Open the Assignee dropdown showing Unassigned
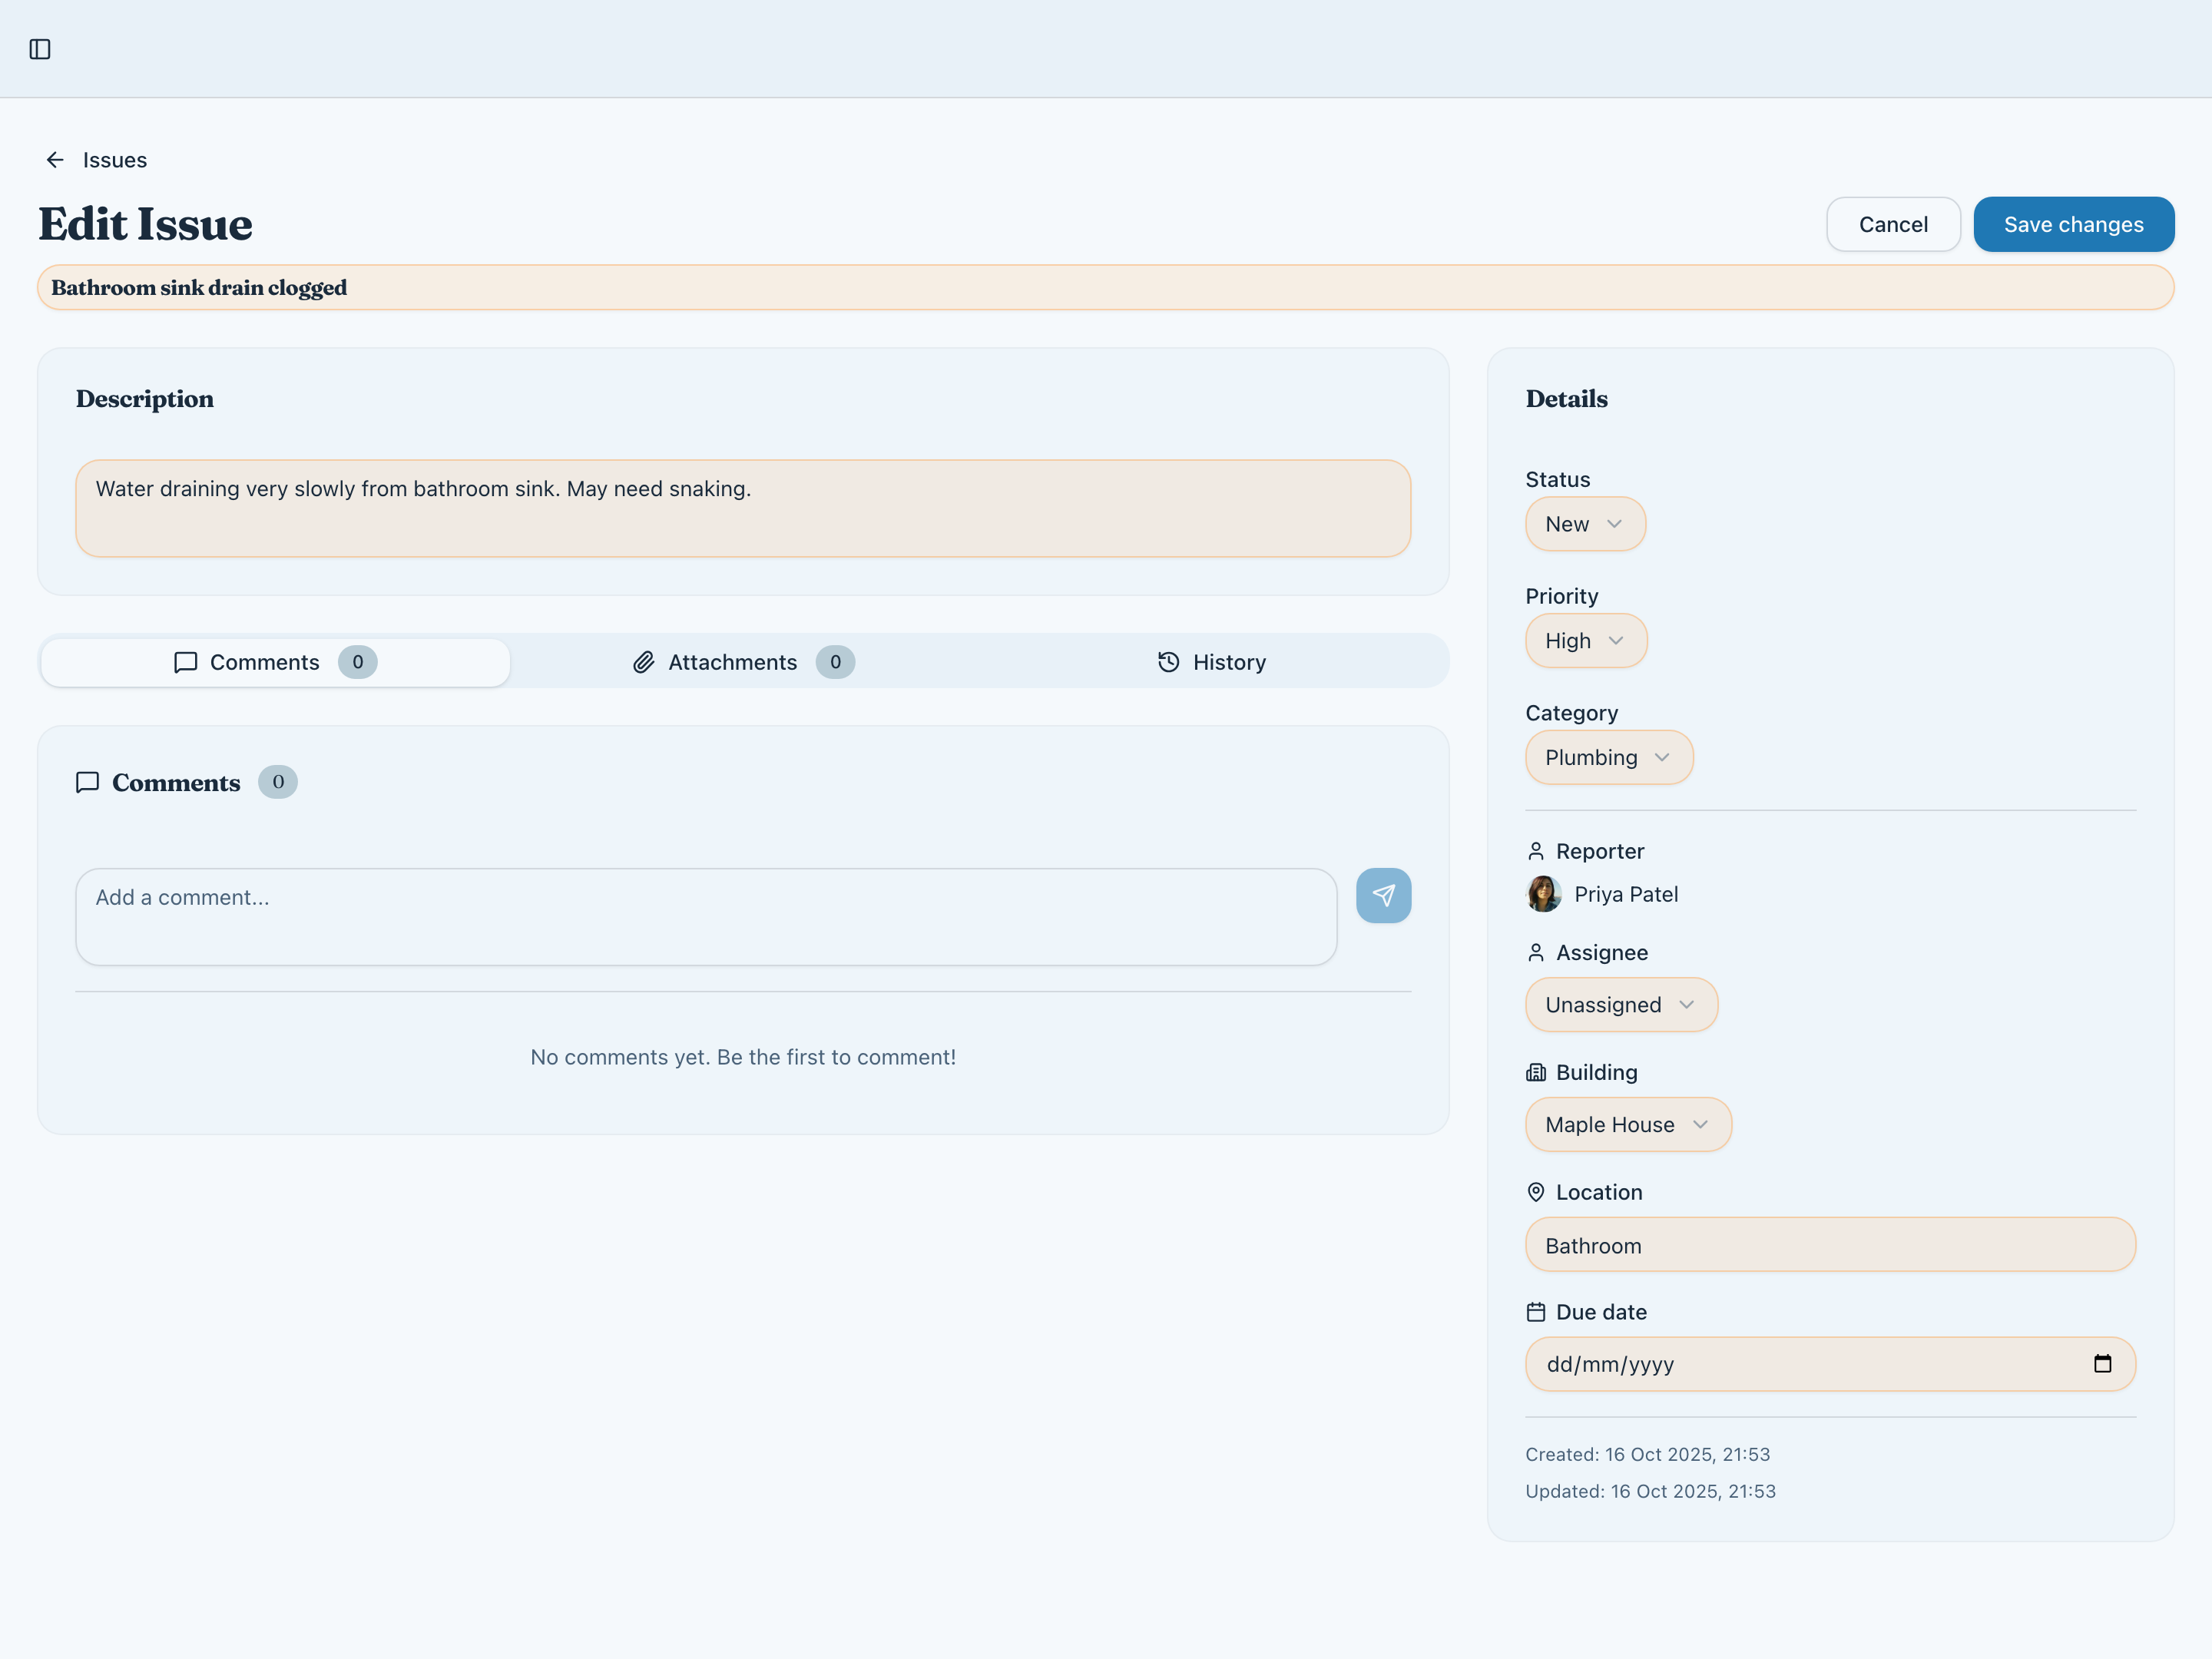2212x1659 pixels. tap(1621, 1005)
